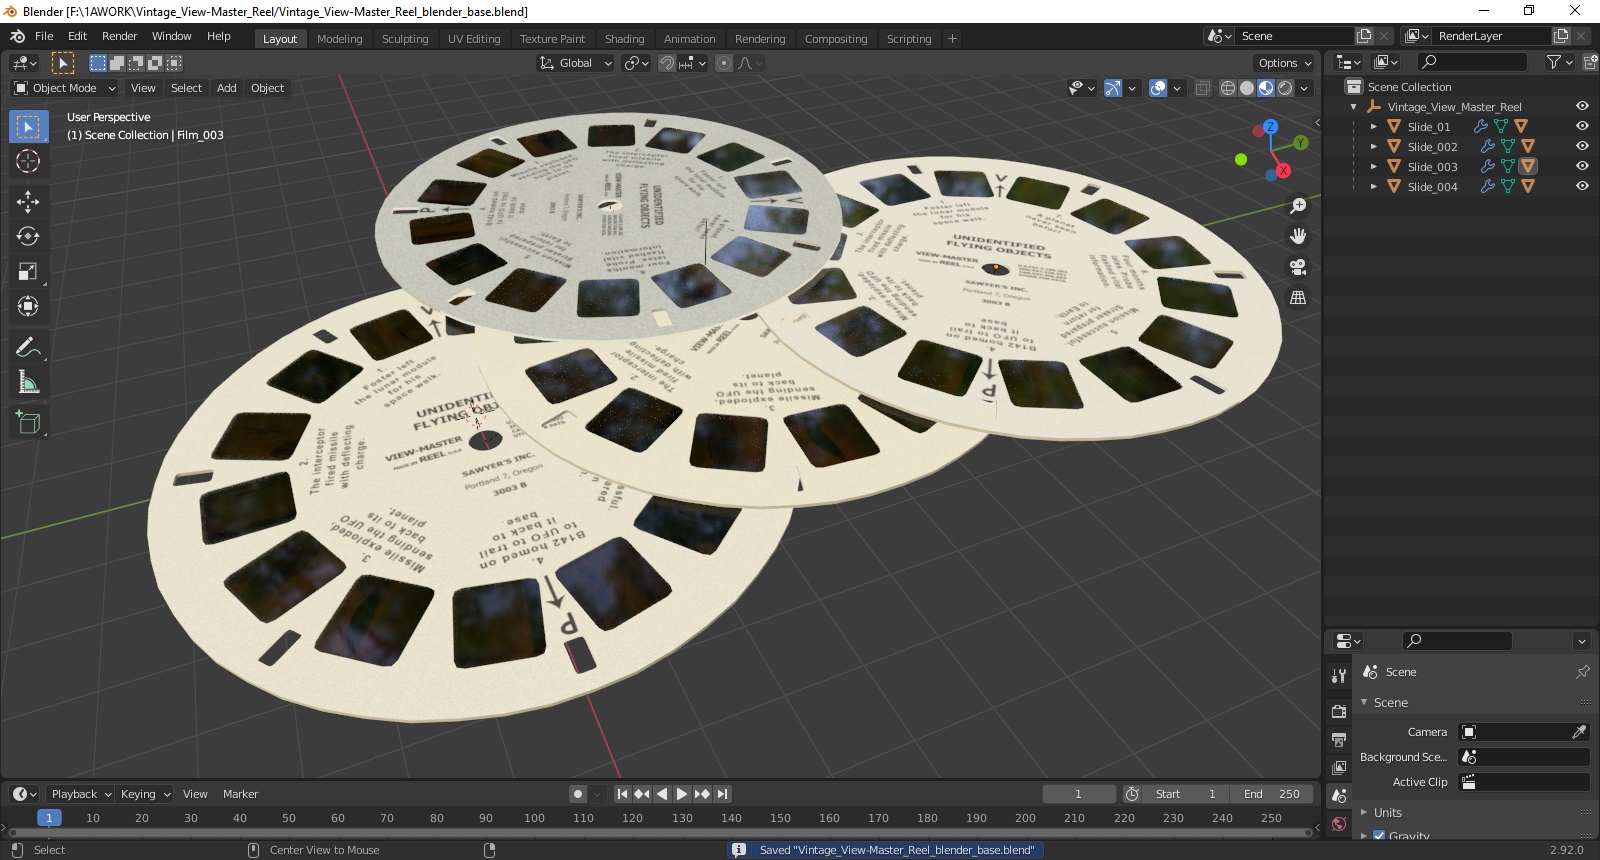Toggle the camera view icon
Image resolution: width=1600 pixels, height=860 pixels.
click(x=1298, y=267)
